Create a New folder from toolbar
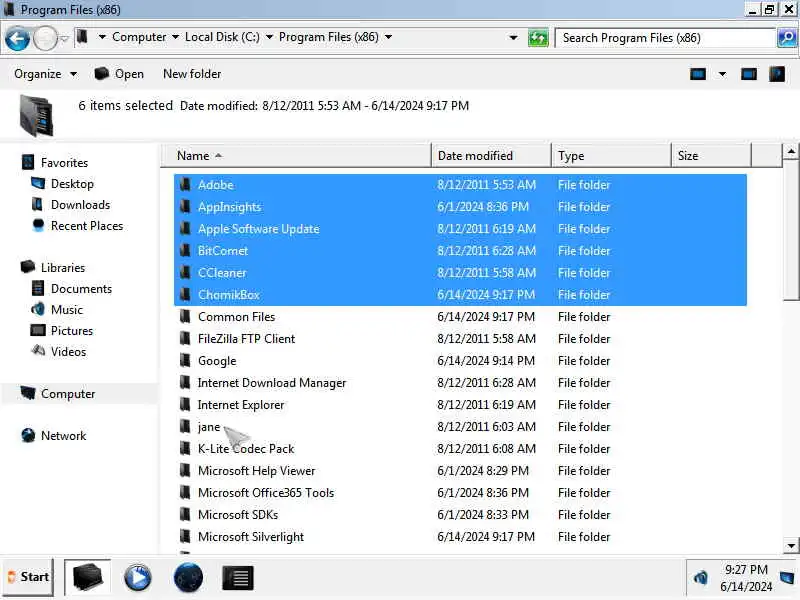Viewport: 800px width, 600px height. (192, 74)
